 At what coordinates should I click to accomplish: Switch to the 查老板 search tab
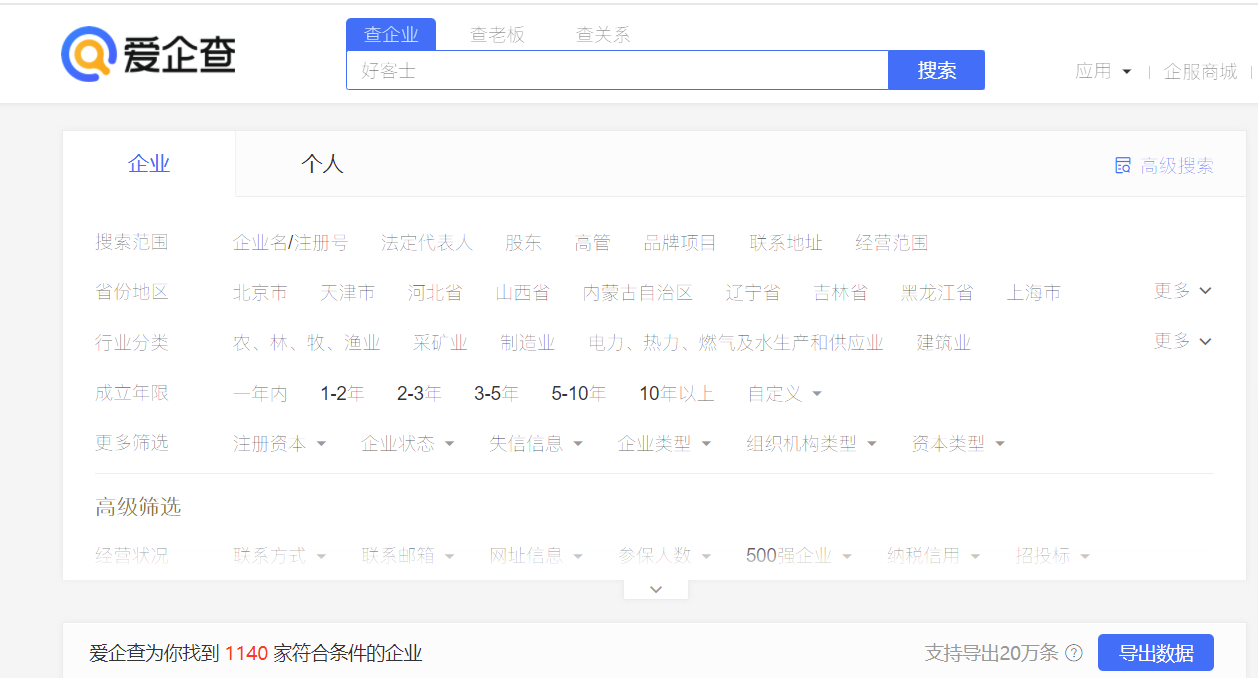(x=497, y=35)
